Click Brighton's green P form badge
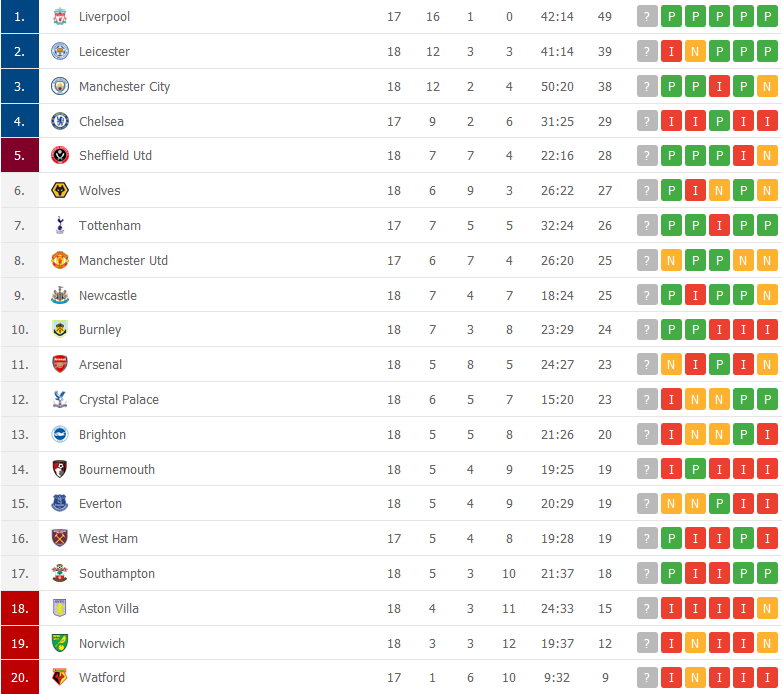The height and width of the screenshot is (694, 782). 743,435
